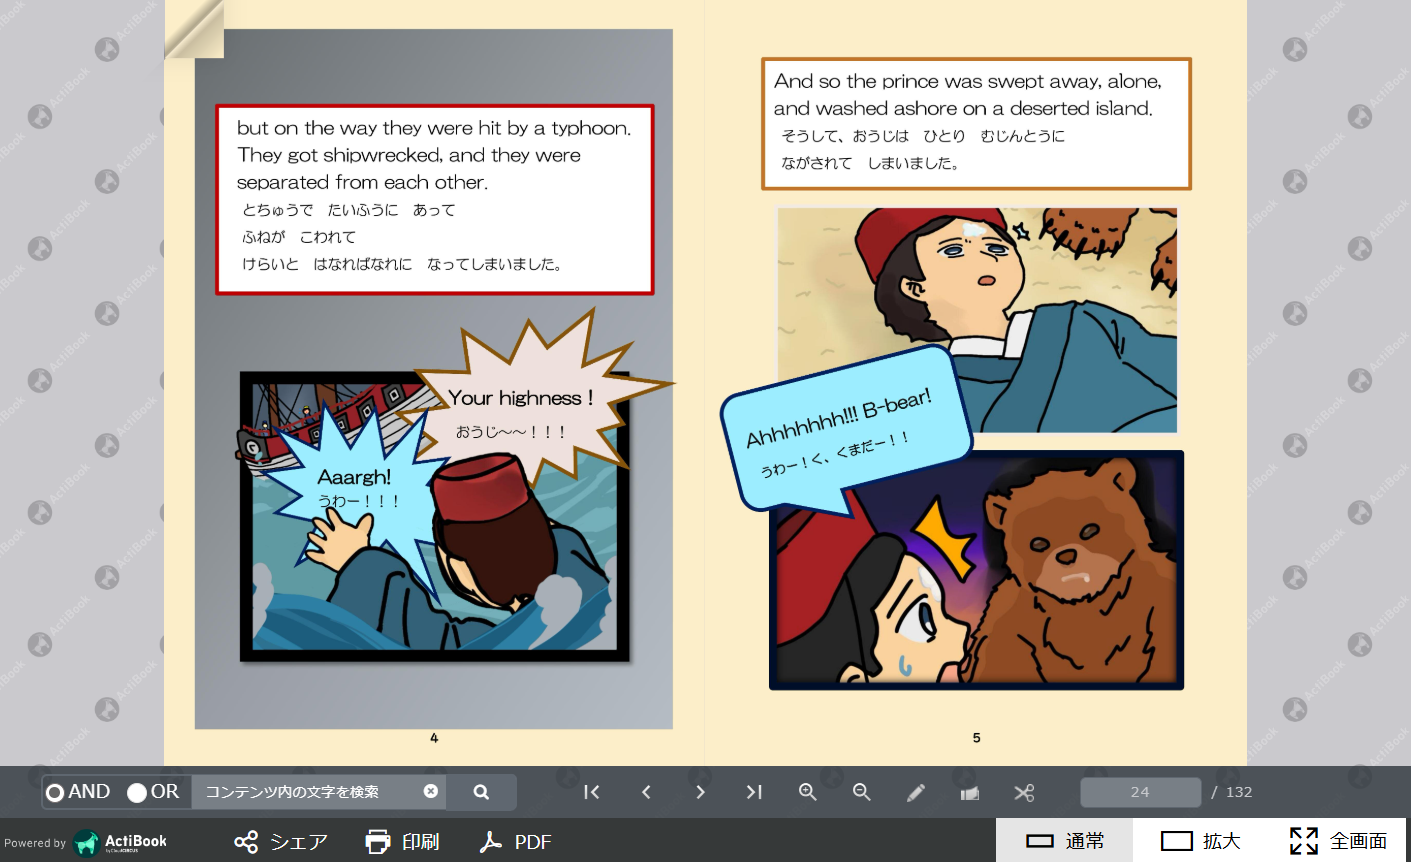Screen dimensions: 1411x862
Task: Click the page-turn book icon in the toolbar
Action: (x=970, y=792)
